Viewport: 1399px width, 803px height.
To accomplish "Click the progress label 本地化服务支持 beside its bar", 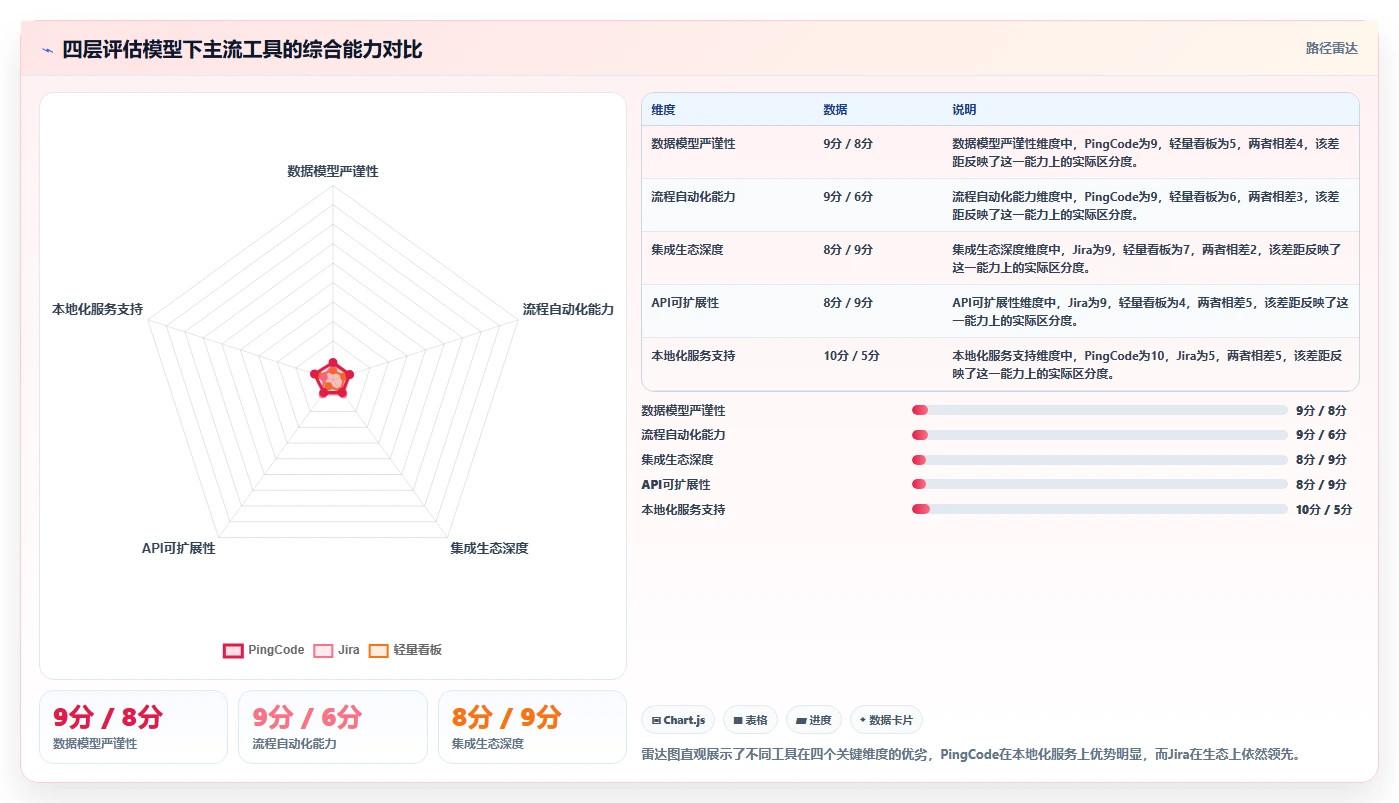I will click(683, 510).
